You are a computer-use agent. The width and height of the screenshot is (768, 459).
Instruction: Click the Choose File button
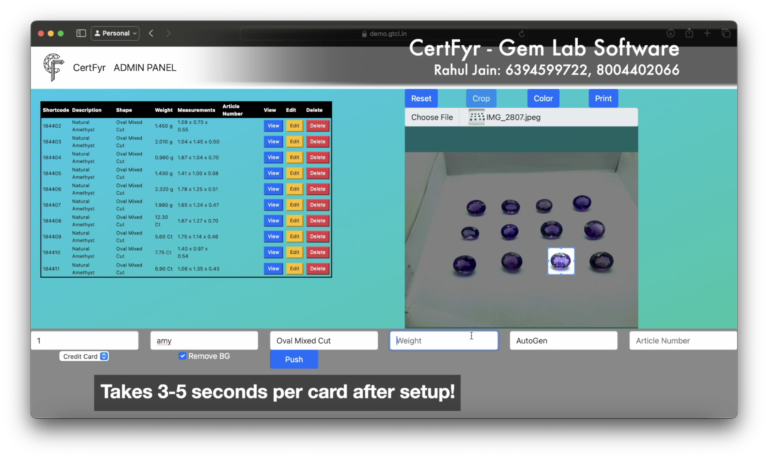point(432,117)
